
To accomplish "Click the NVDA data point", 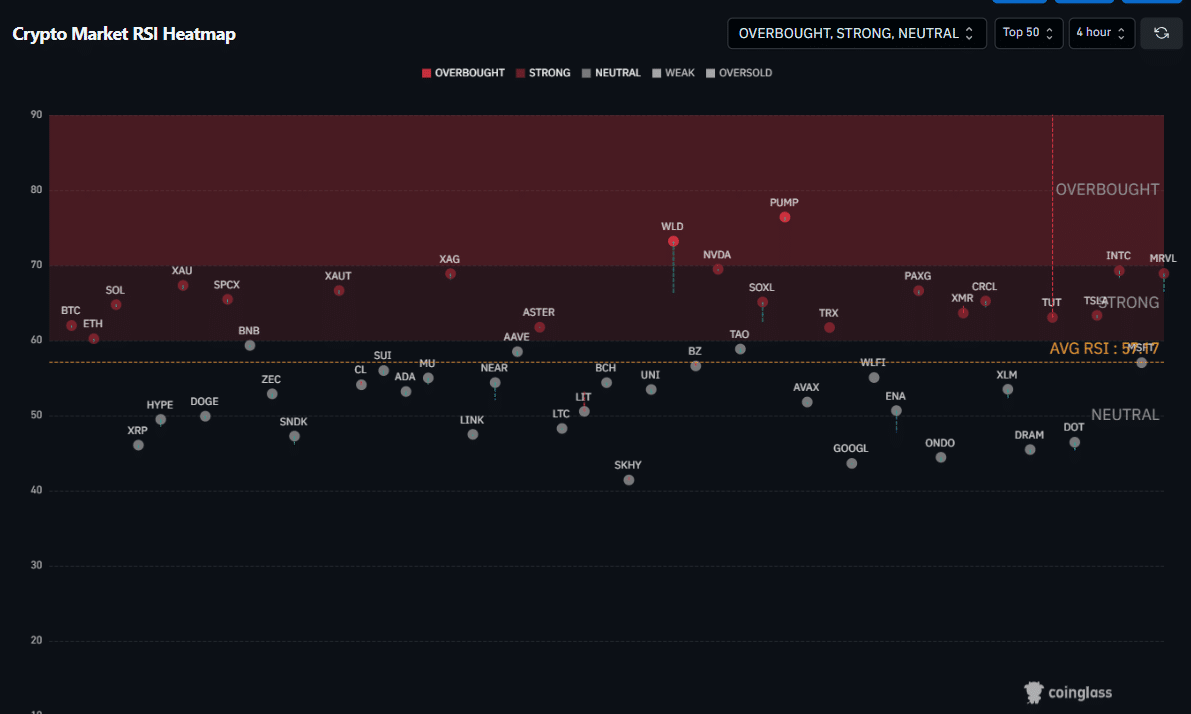I will click(x=718, y=269).
